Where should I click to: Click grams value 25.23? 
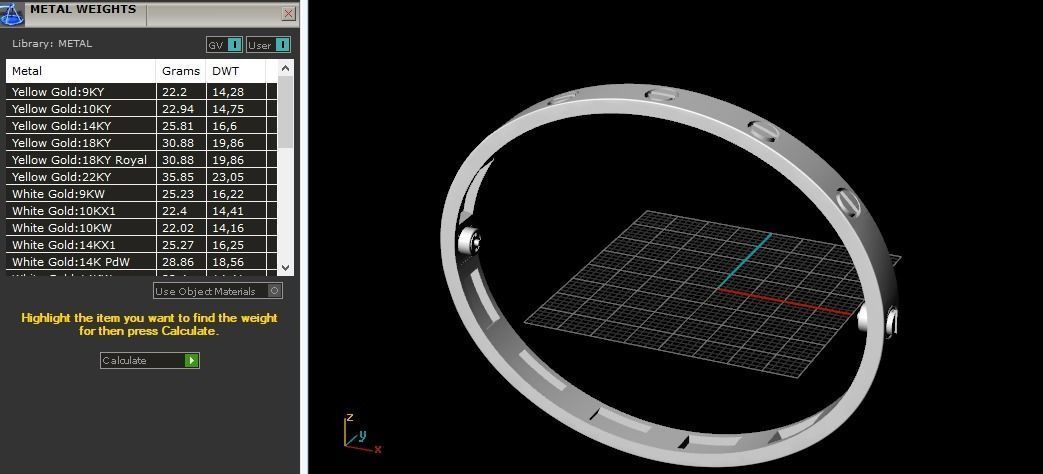coord(177,194)
